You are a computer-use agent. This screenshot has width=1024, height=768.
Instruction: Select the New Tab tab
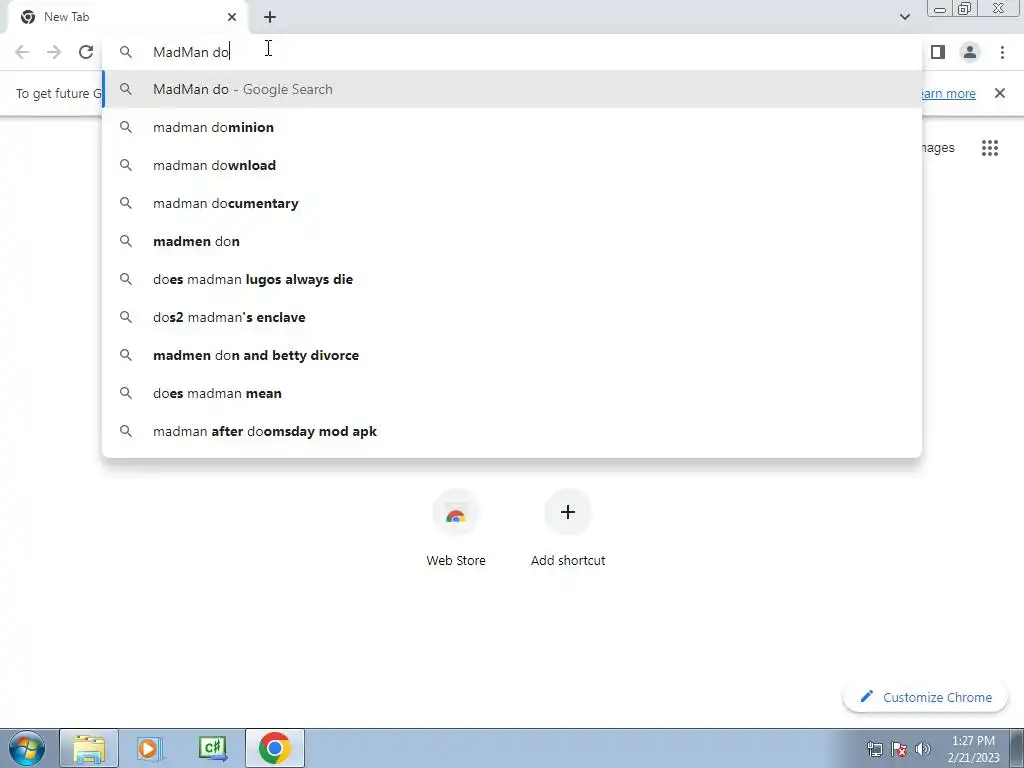pyautogui.click(x=128, y=17)
